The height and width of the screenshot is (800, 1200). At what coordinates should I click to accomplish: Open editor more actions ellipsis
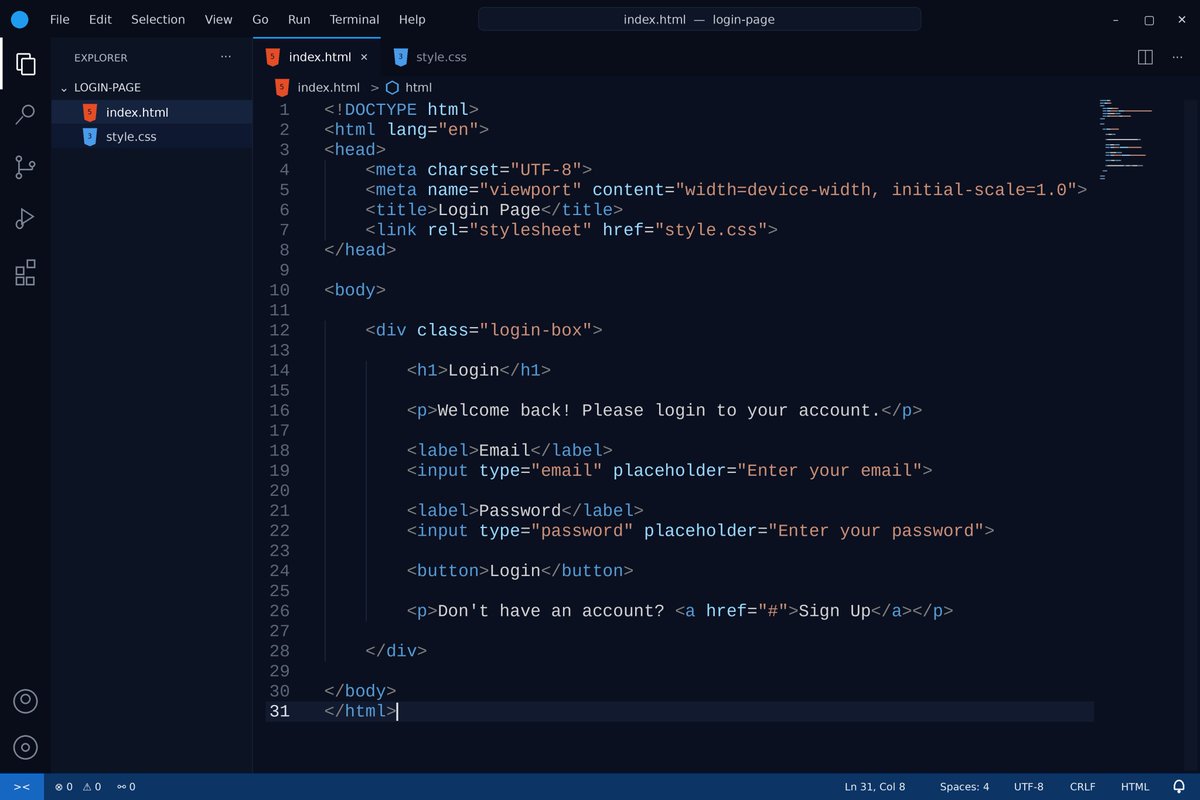[1175, 57]
